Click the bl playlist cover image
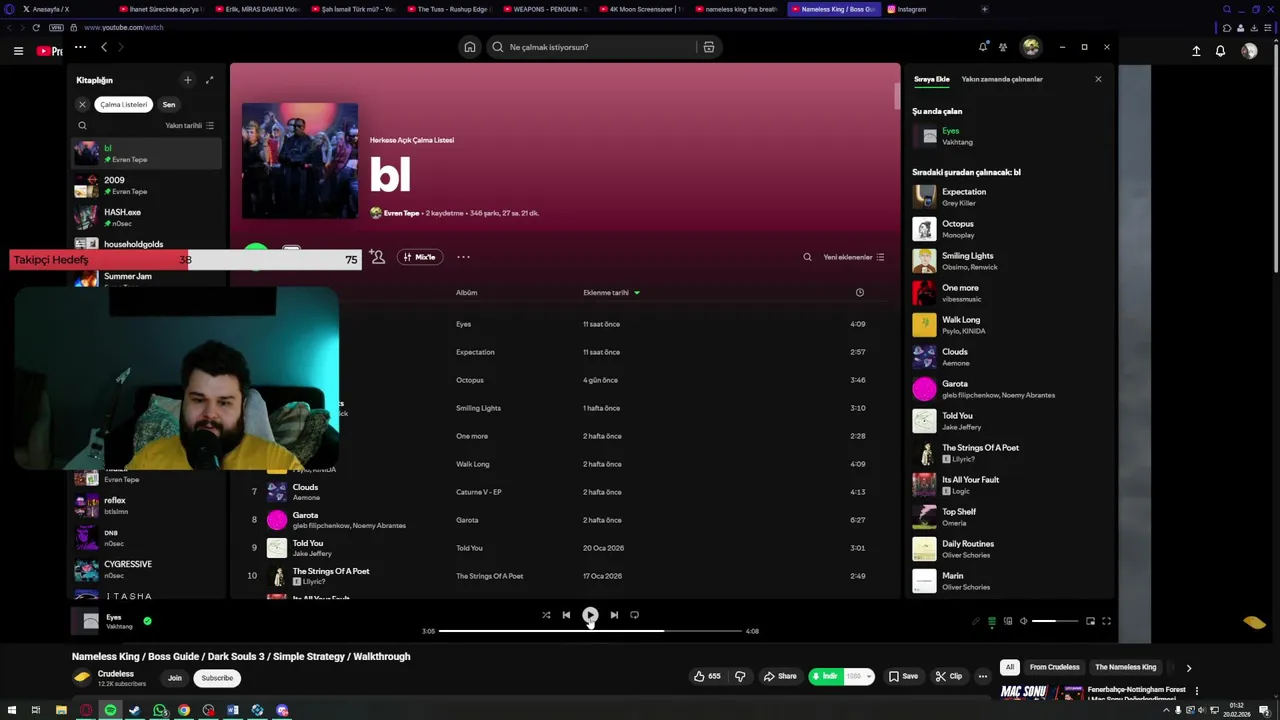The width and height of the screenshot is (1280, 720). click(x=300, y=161)
